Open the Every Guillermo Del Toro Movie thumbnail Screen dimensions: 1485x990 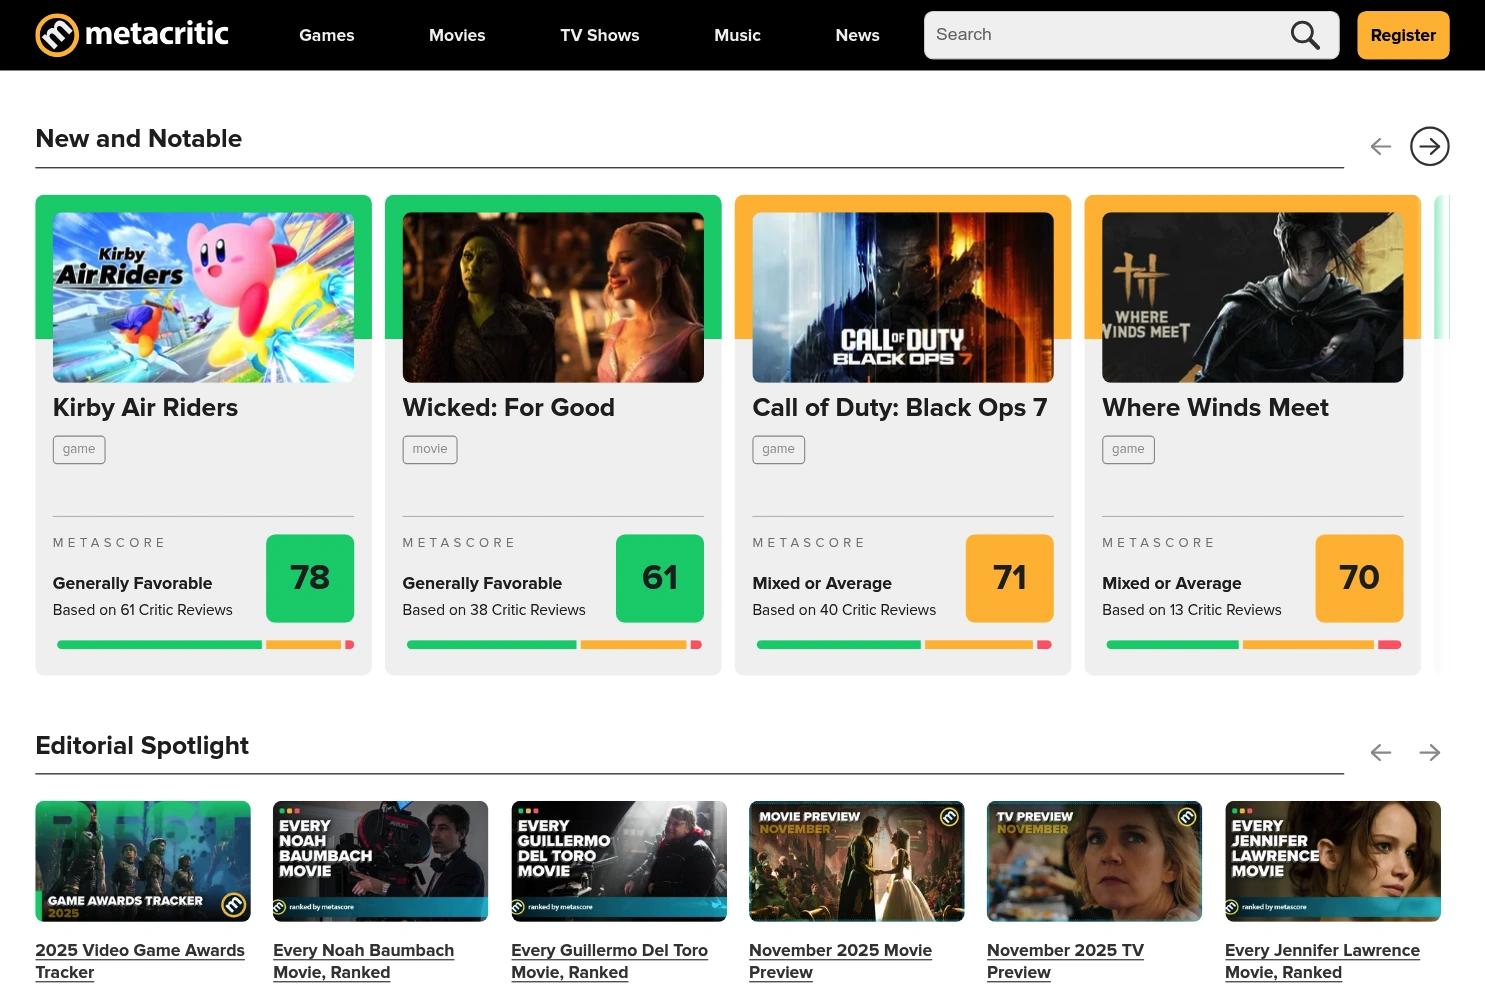click(x=619, y=861)
